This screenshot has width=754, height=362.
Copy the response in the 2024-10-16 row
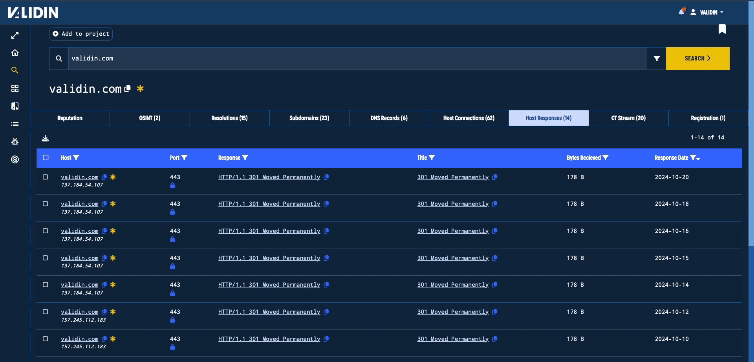327,231
